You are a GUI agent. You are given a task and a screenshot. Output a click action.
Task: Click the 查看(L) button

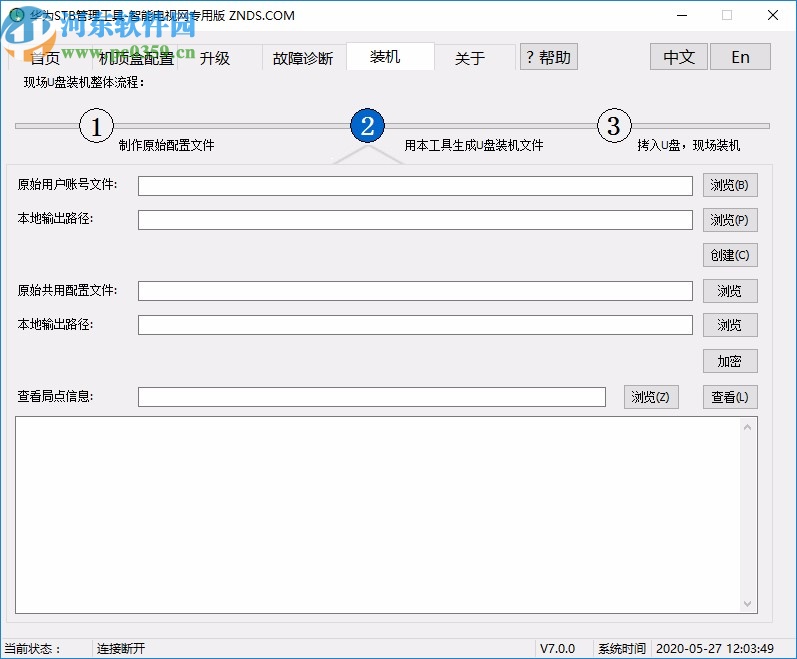tap(730, 397)
